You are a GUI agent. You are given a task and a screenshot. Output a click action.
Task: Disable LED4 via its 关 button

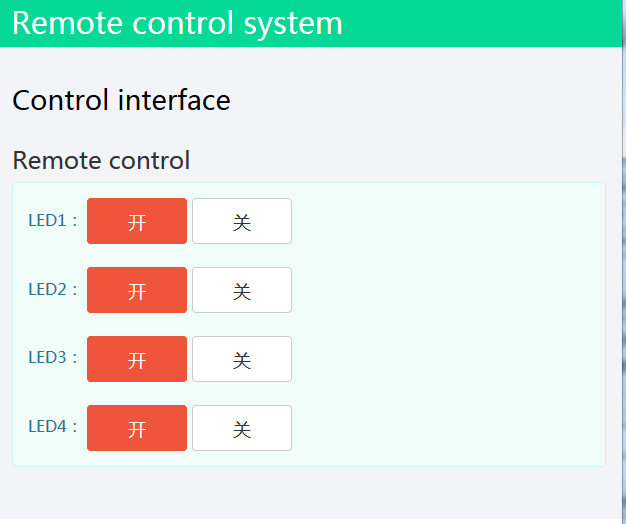coord(241,428)
